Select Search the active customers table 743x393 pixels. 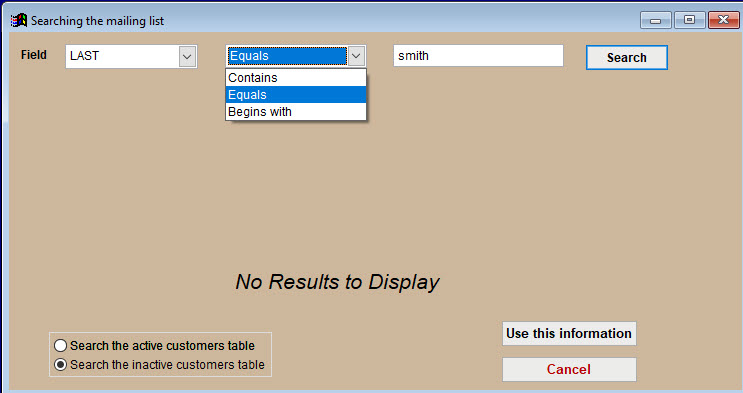[x=154, y=346]
